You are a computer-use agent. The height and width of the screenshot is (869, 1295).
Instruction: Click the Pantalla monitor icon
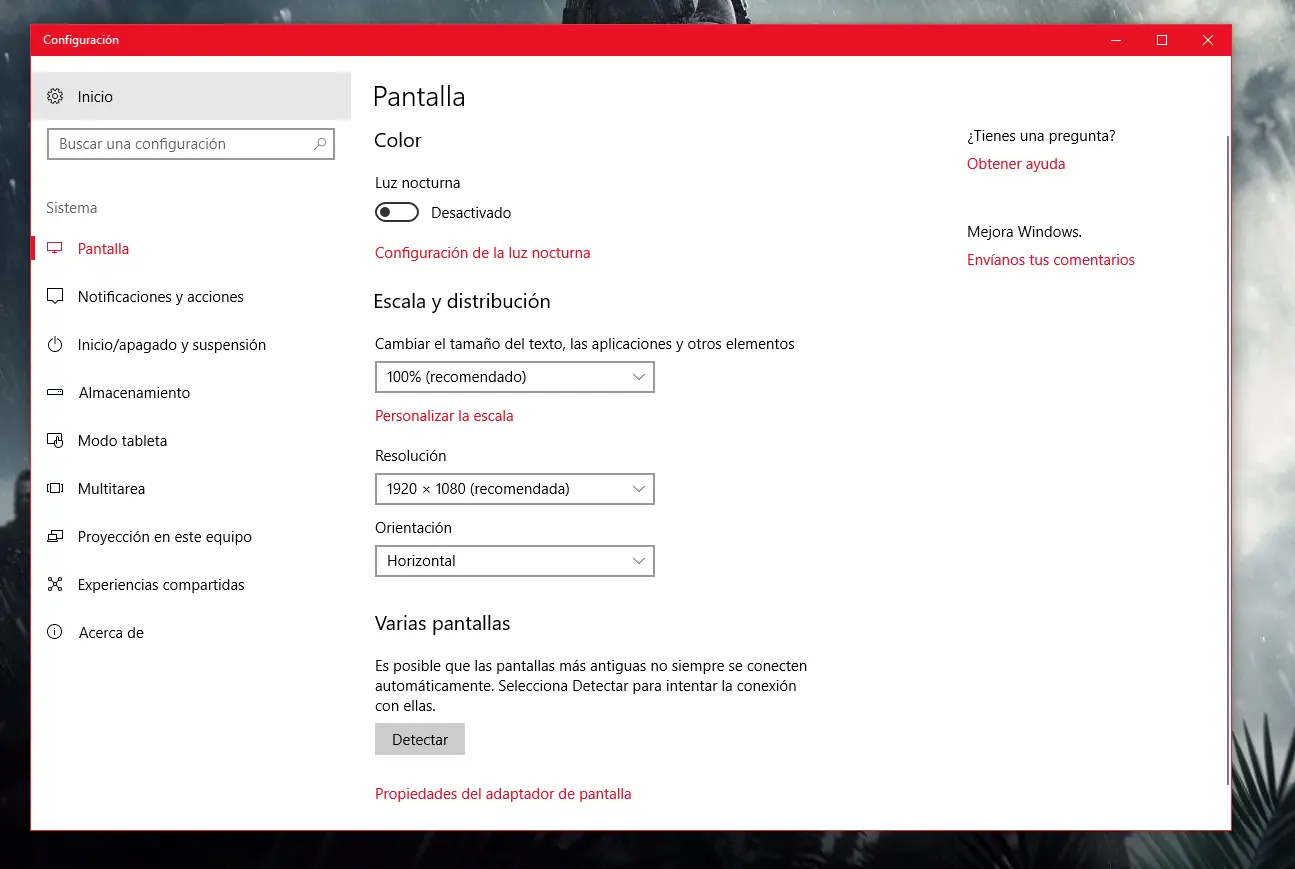coord(55,249)
